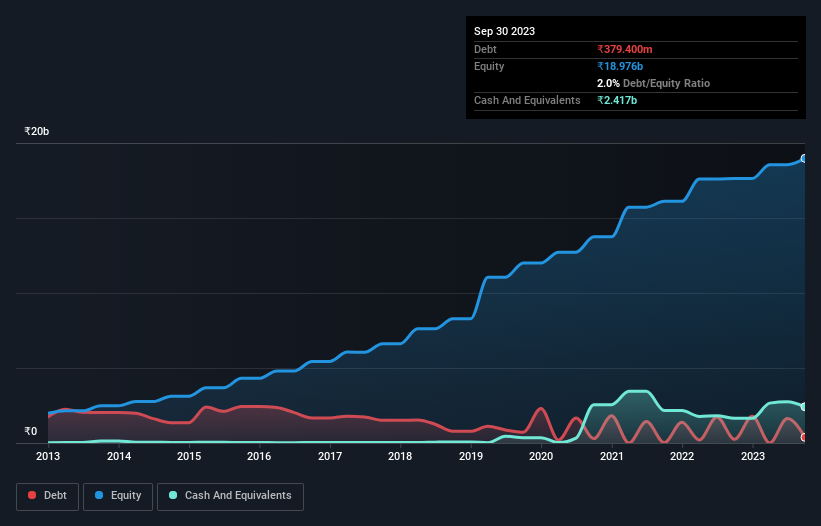This screenshot has width=821, height=526.
Task: Click the 2015 x-axis label
Action: (189, 456)
